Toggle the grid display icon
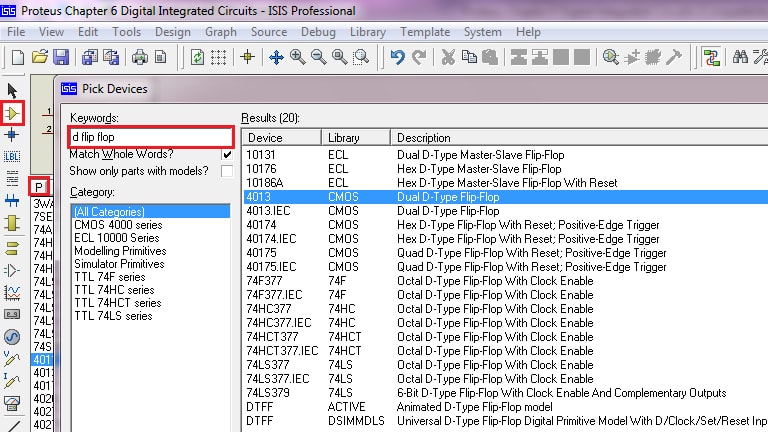 click(x=218, y=57)
